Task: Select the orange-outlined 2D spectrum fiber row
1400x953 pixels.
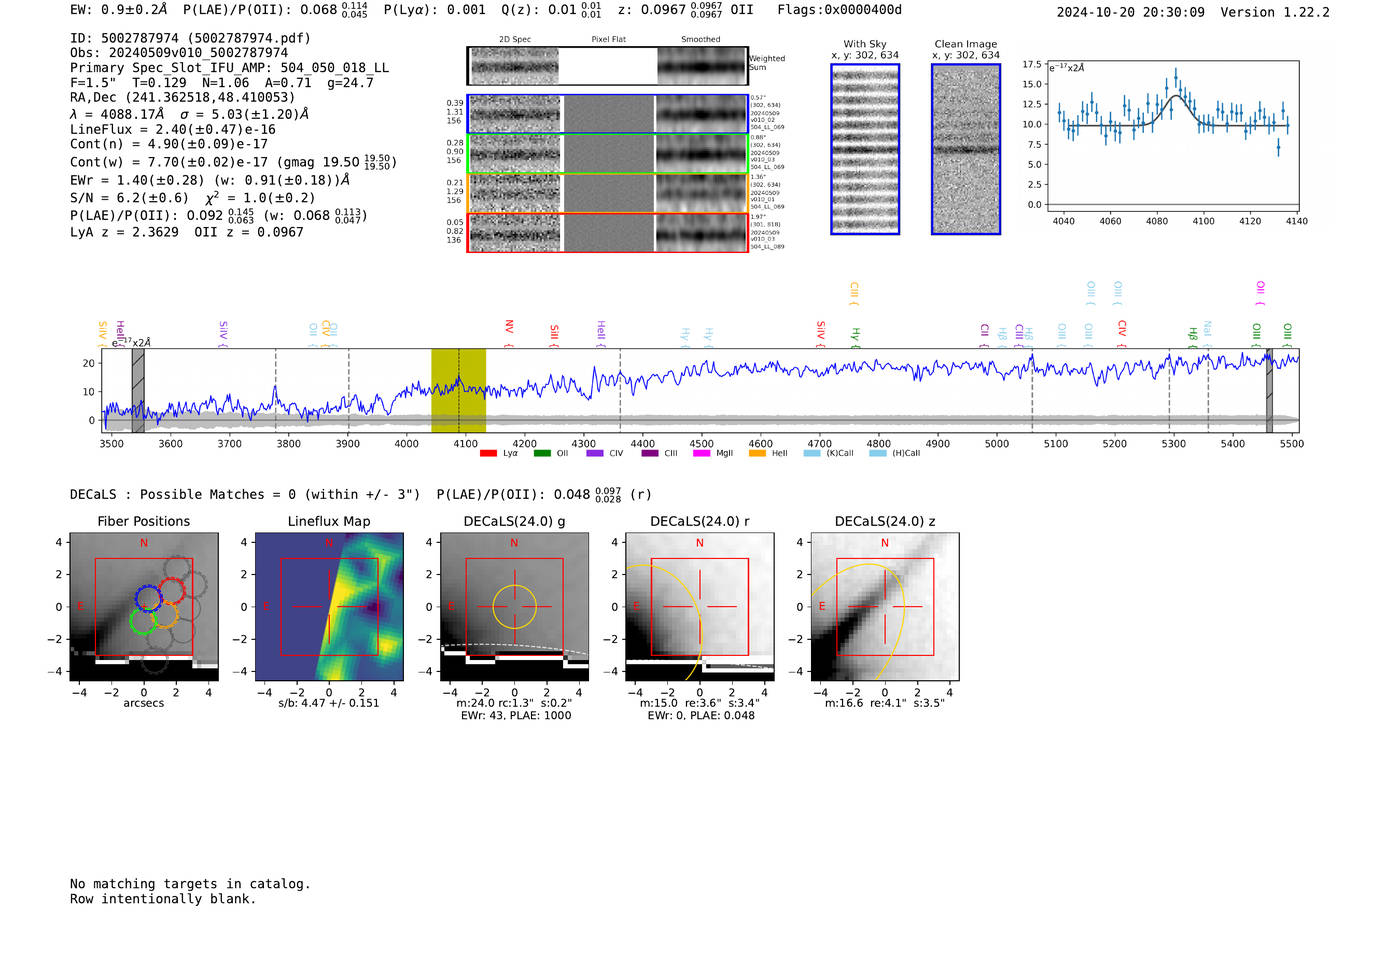Action: (x=608, y=193)
